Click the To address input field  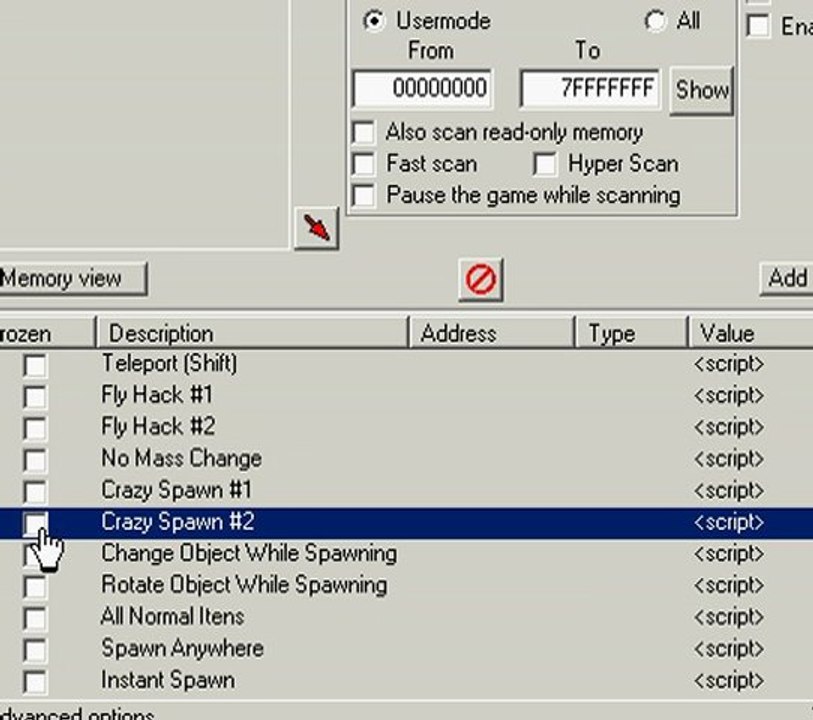(x=590, y=88)
